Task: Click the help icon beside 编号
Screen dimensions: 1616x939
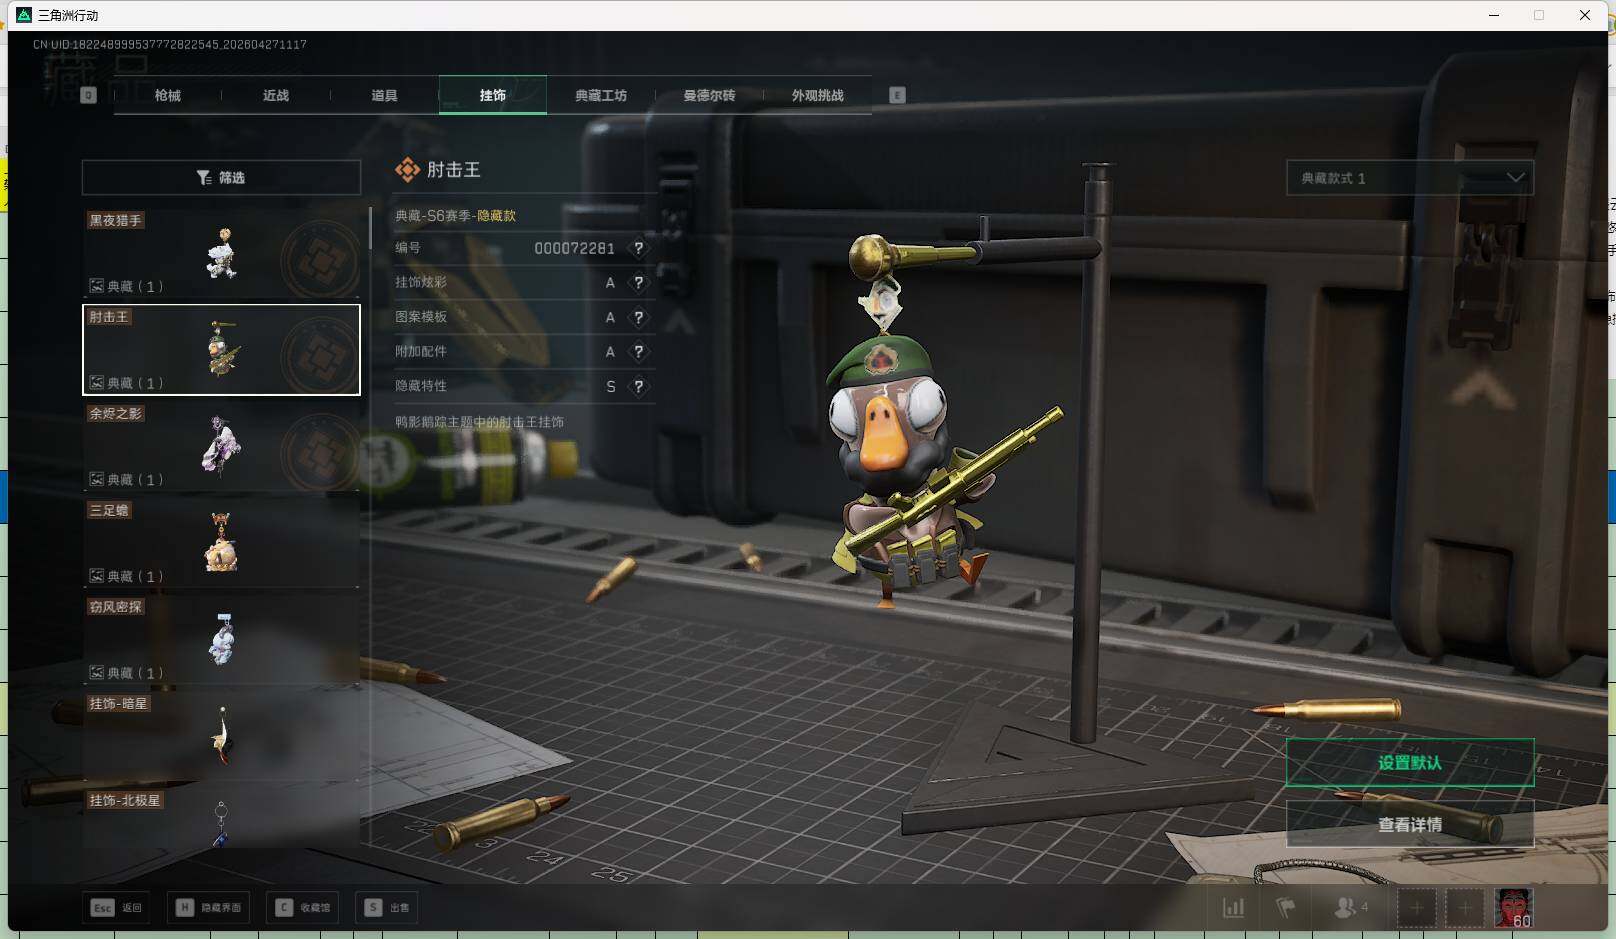Action: [638, 248]
